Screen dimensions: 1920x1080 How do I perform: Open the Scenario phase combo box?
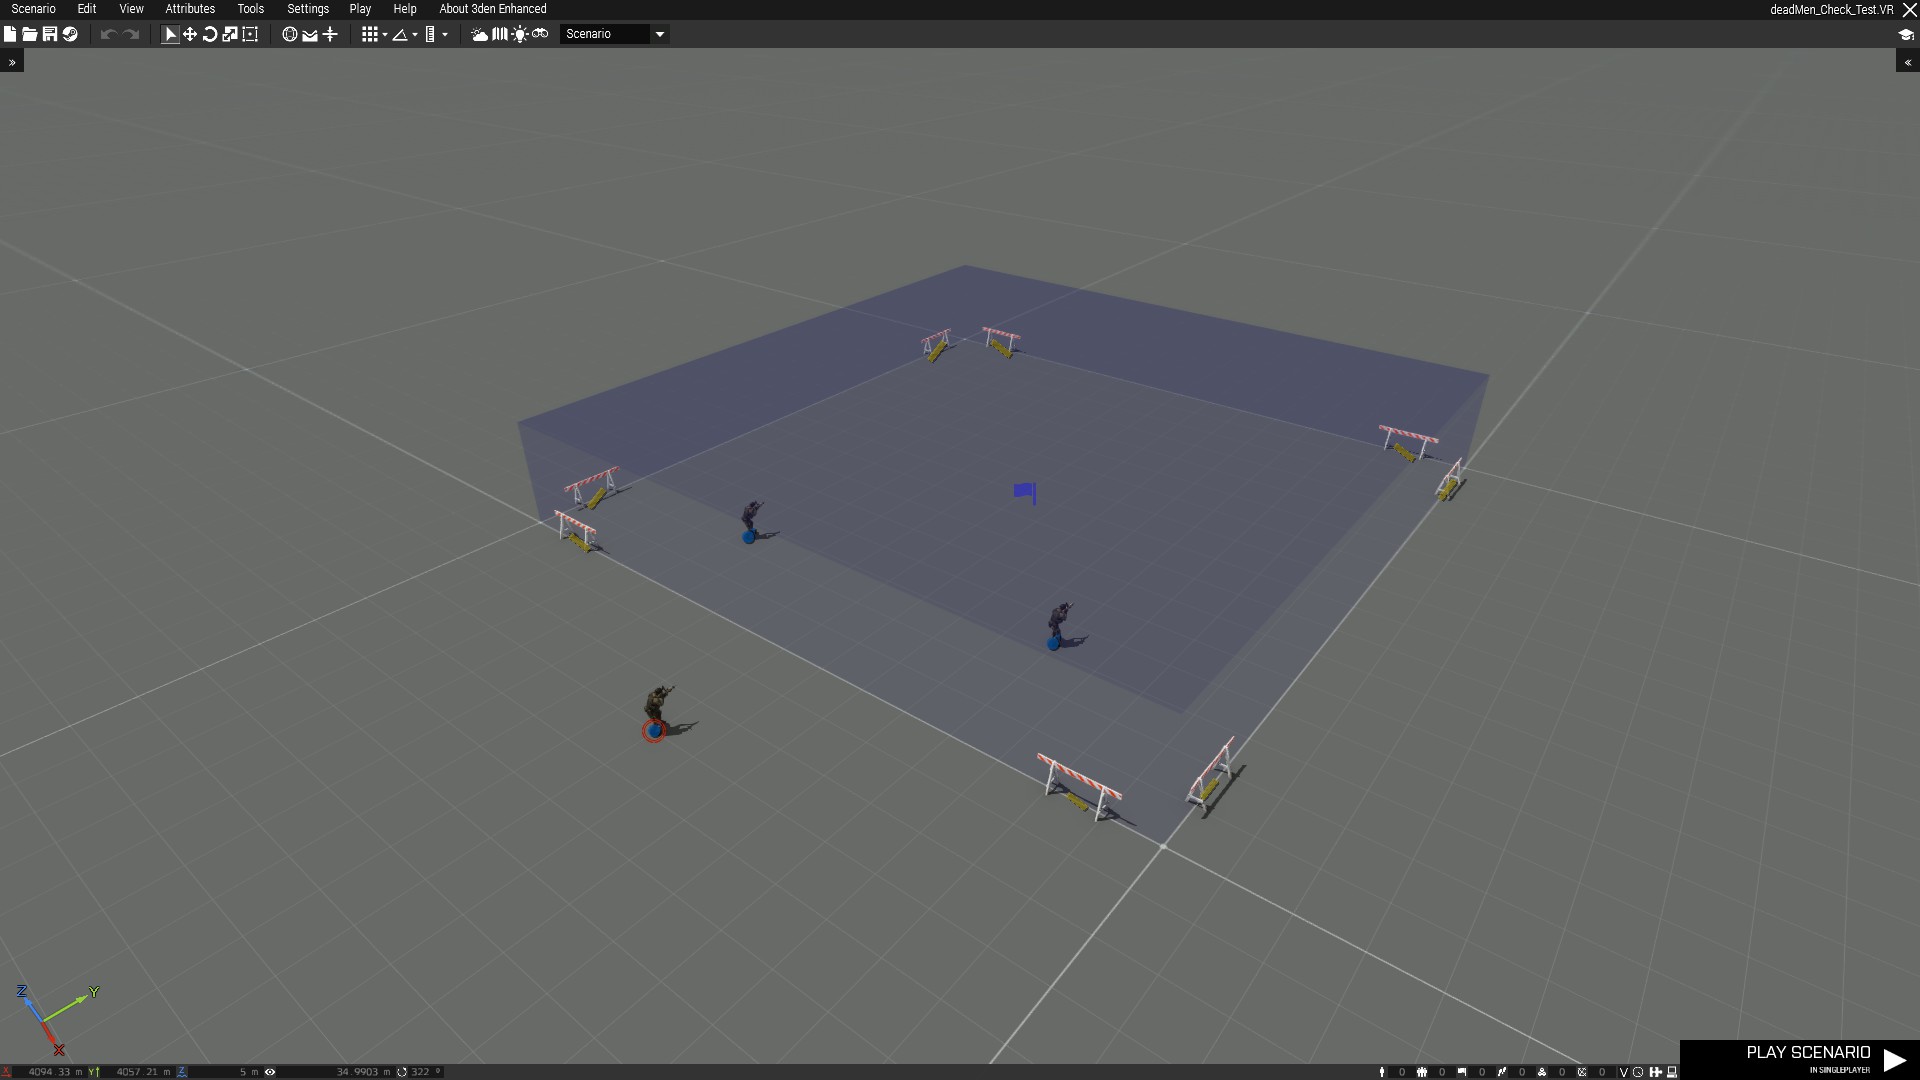point(614,34)
